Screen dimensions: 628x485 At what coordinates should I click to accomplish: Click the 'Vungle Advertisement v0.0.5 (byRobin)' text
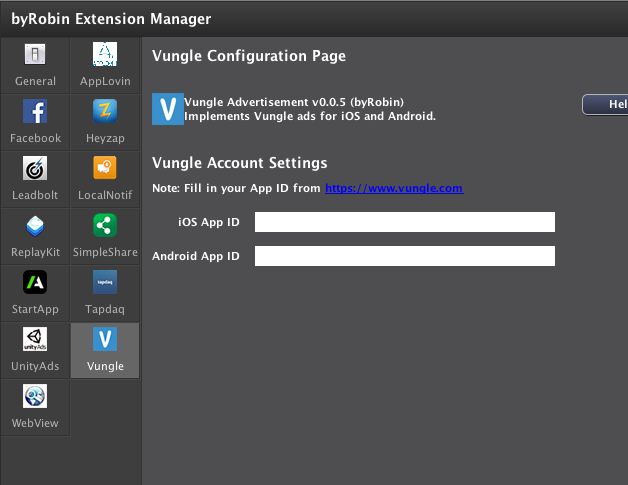tap(294, 102)
